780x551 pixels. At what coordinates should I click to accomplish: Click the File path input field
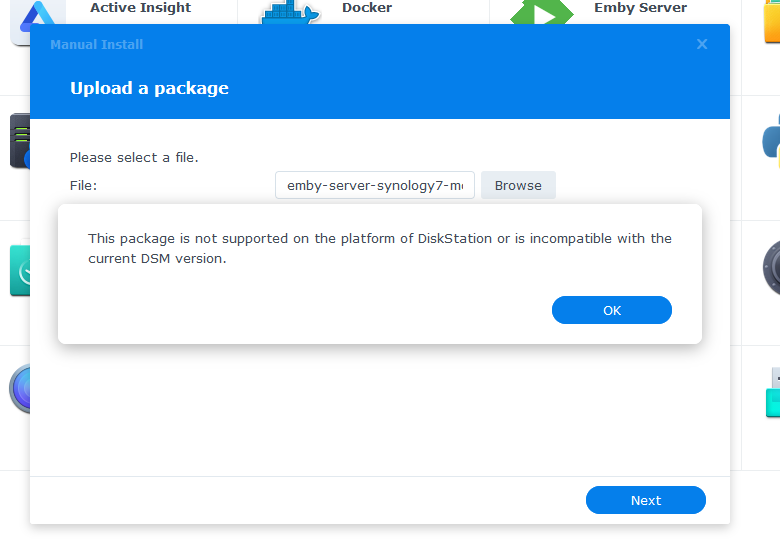[x=375, y=185]
